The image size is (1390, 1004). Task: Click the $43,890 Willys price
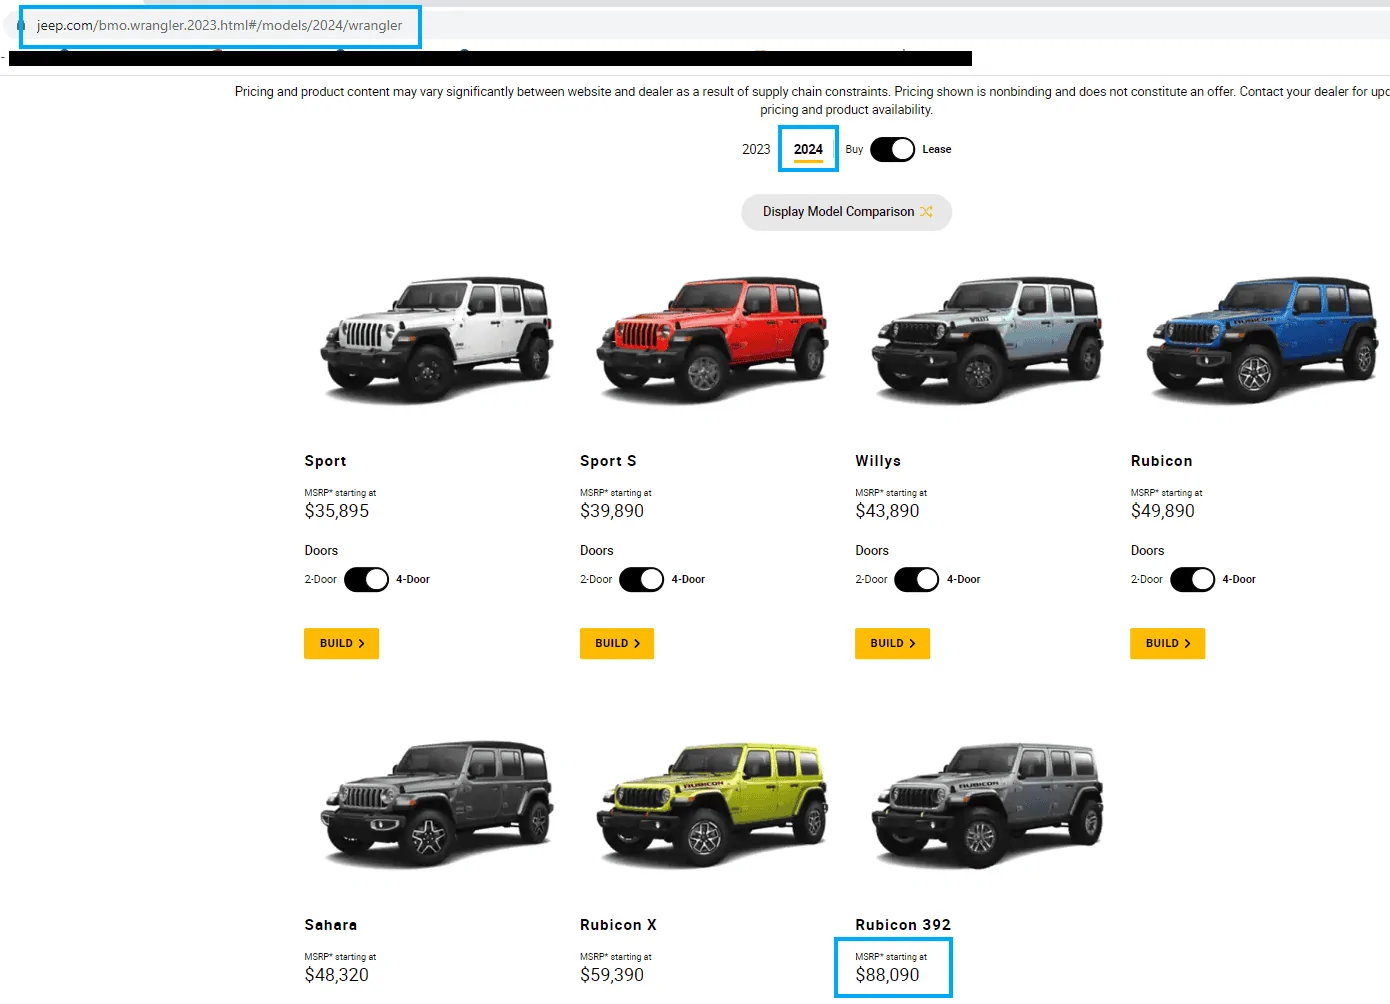(x=887, y=511)
